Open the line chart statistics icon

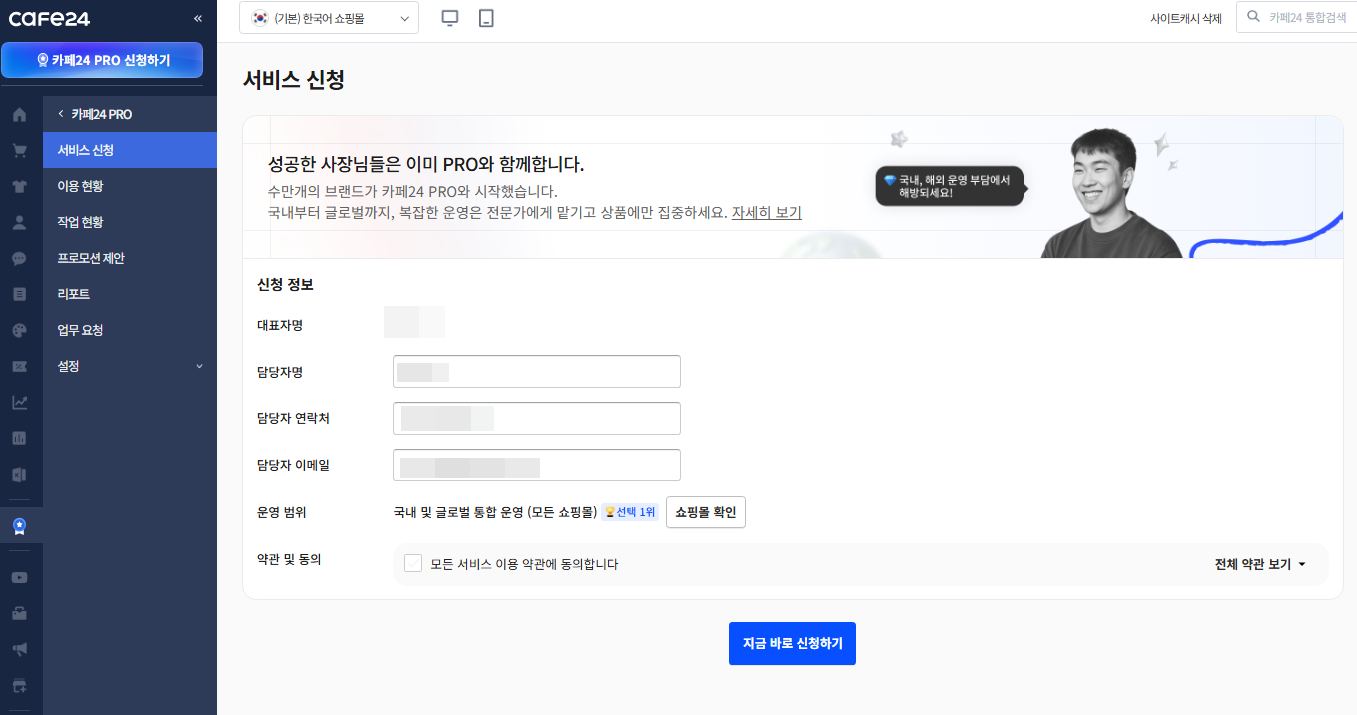[19, 402]
